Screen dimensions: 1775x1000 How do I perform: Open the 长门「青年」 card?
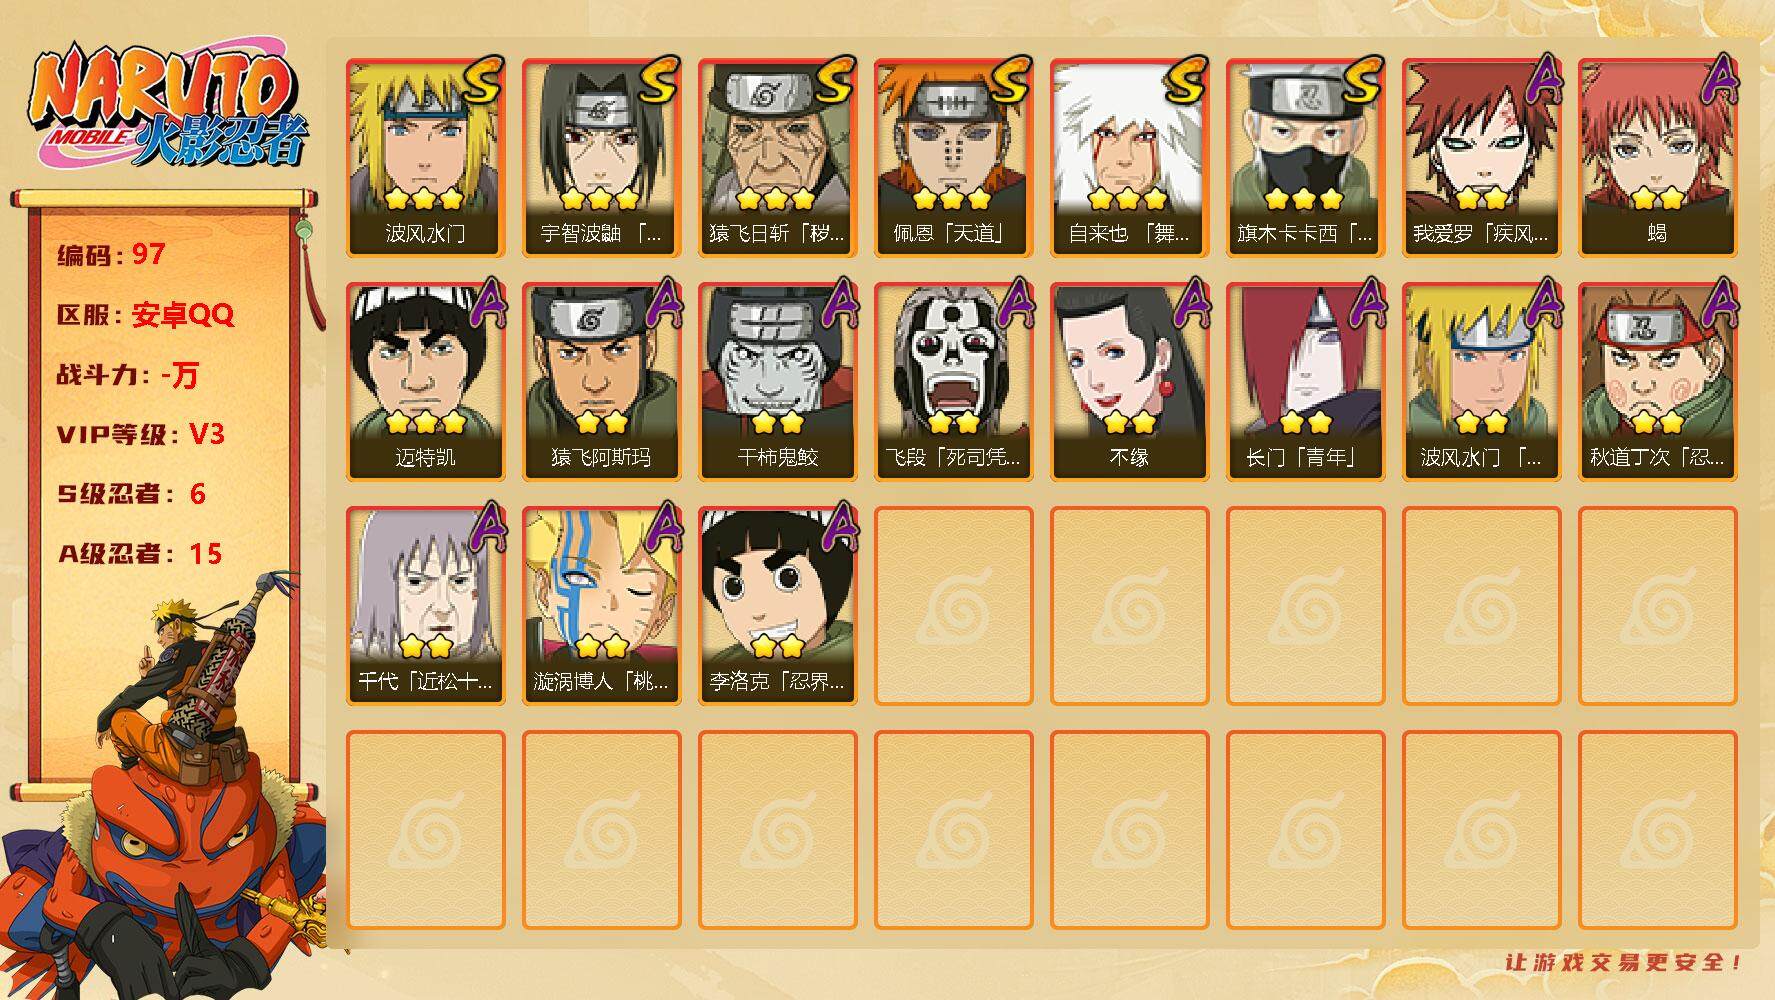tap(1305, 382)
